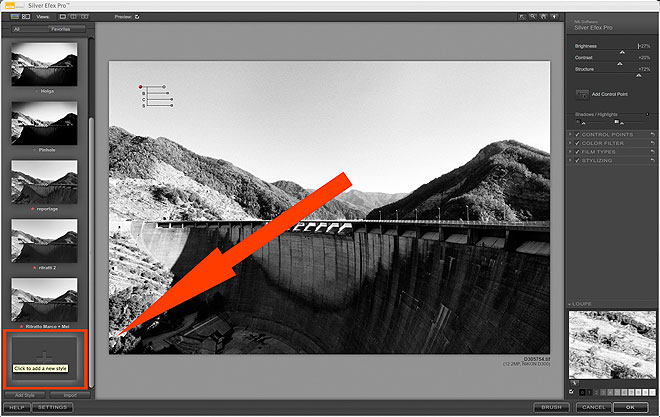Select the arrow pointer tool

pyautogui.click(x=522, y=17)
